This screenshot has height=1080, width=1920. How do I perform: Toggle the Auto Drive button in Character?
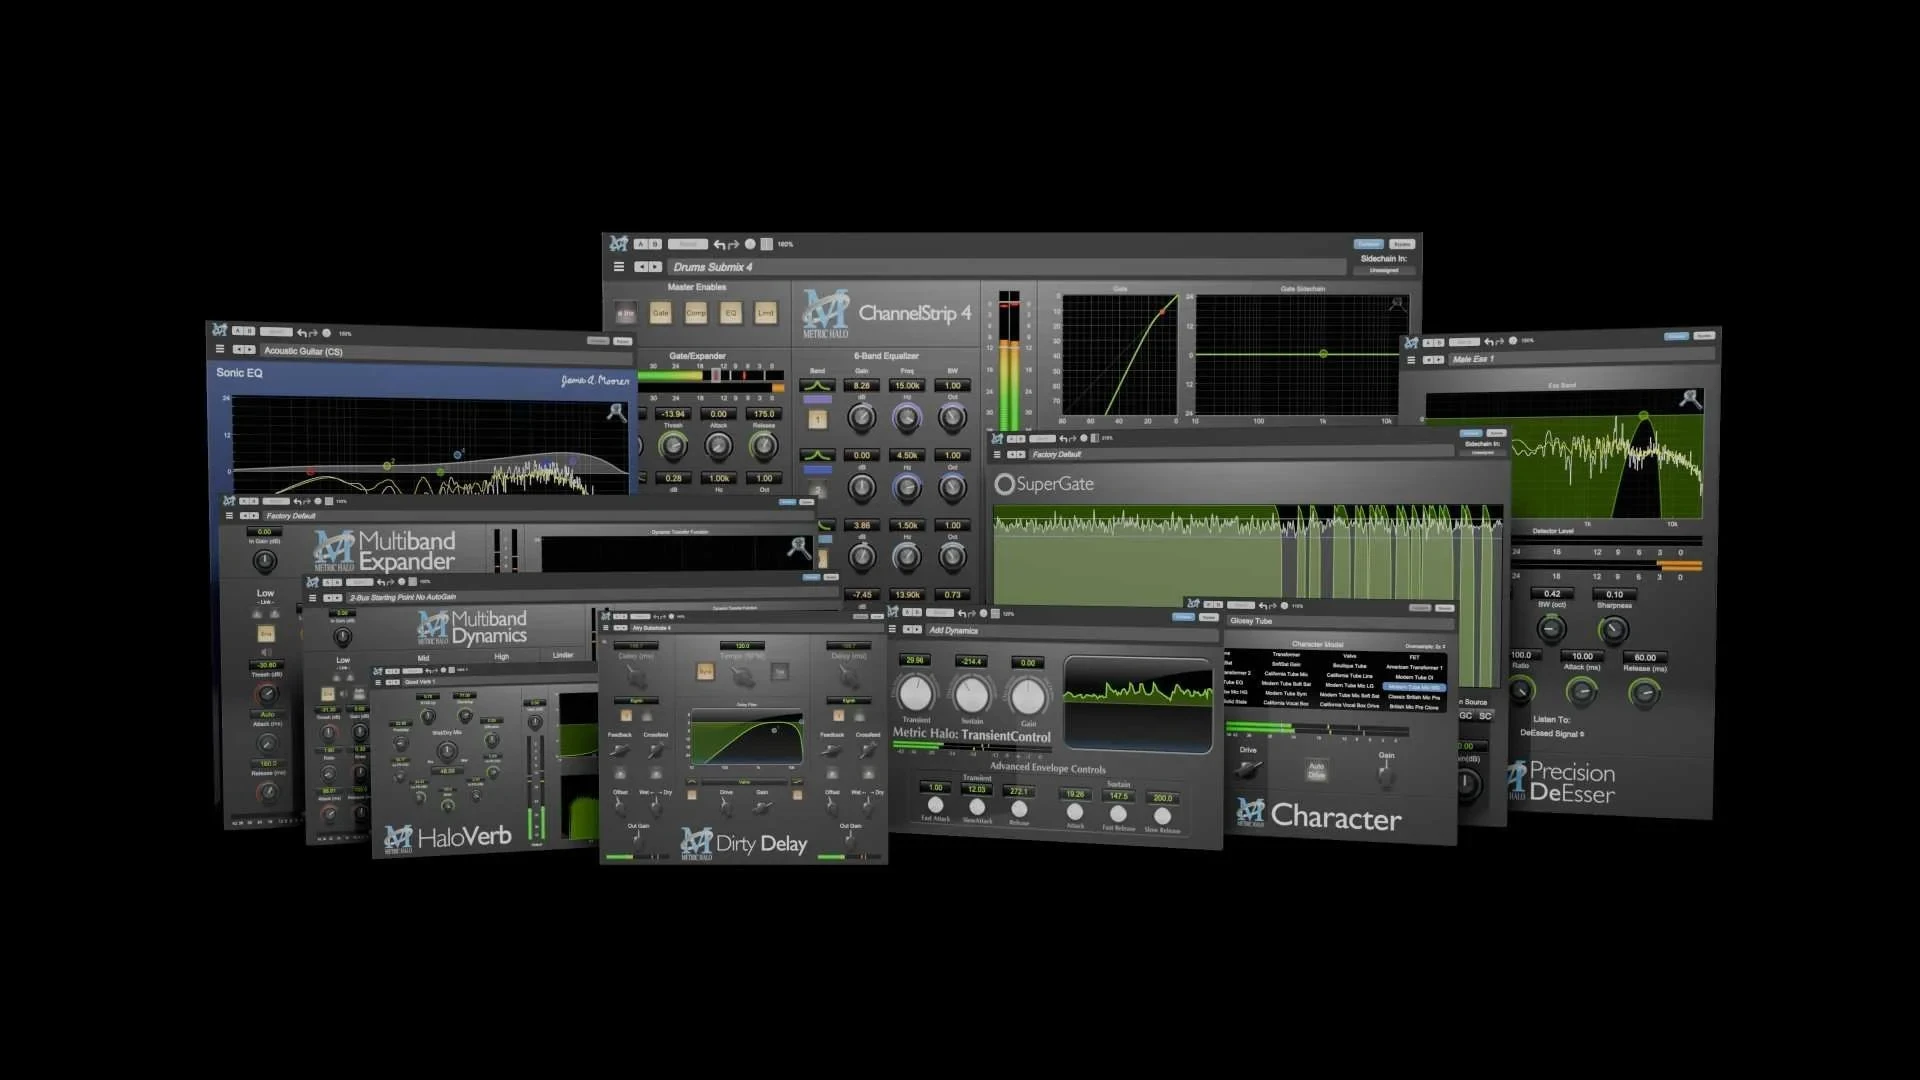coord(1316,770)
